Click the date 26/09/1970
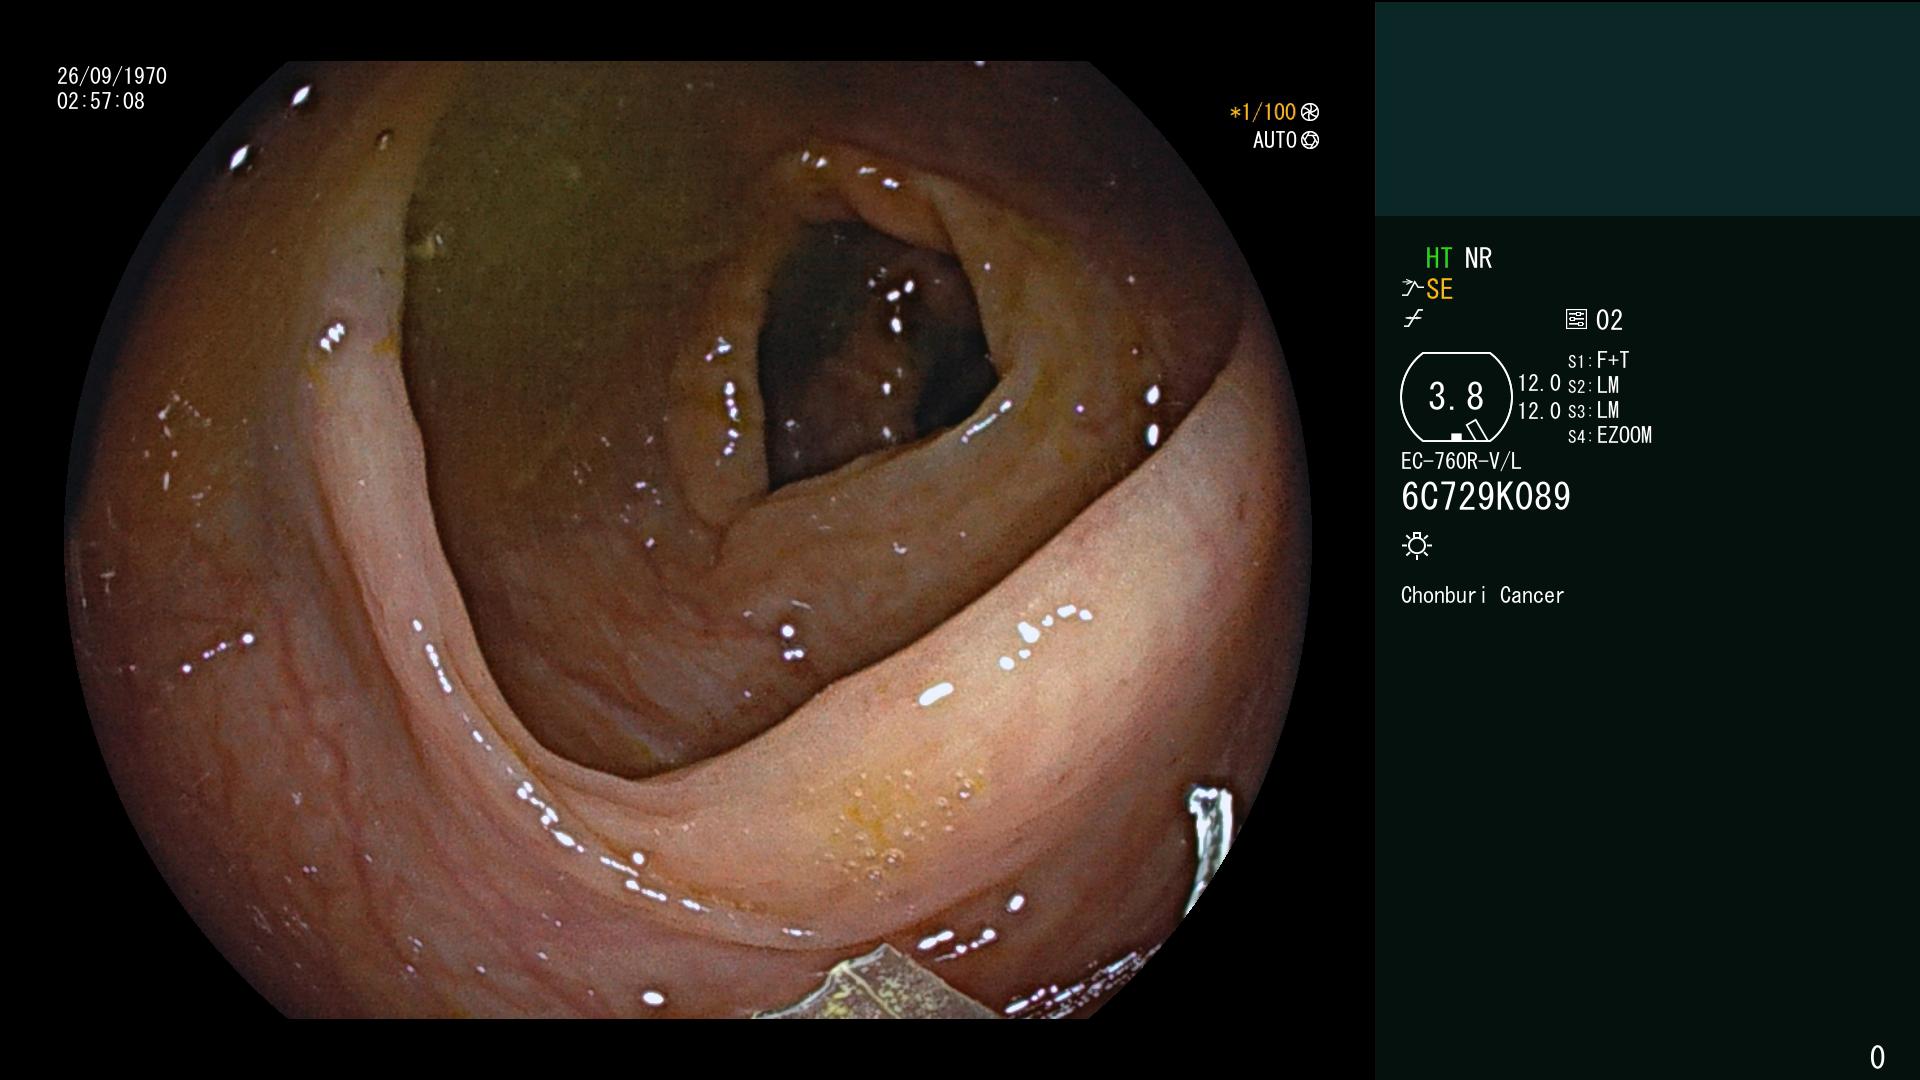 pos(112,76)
